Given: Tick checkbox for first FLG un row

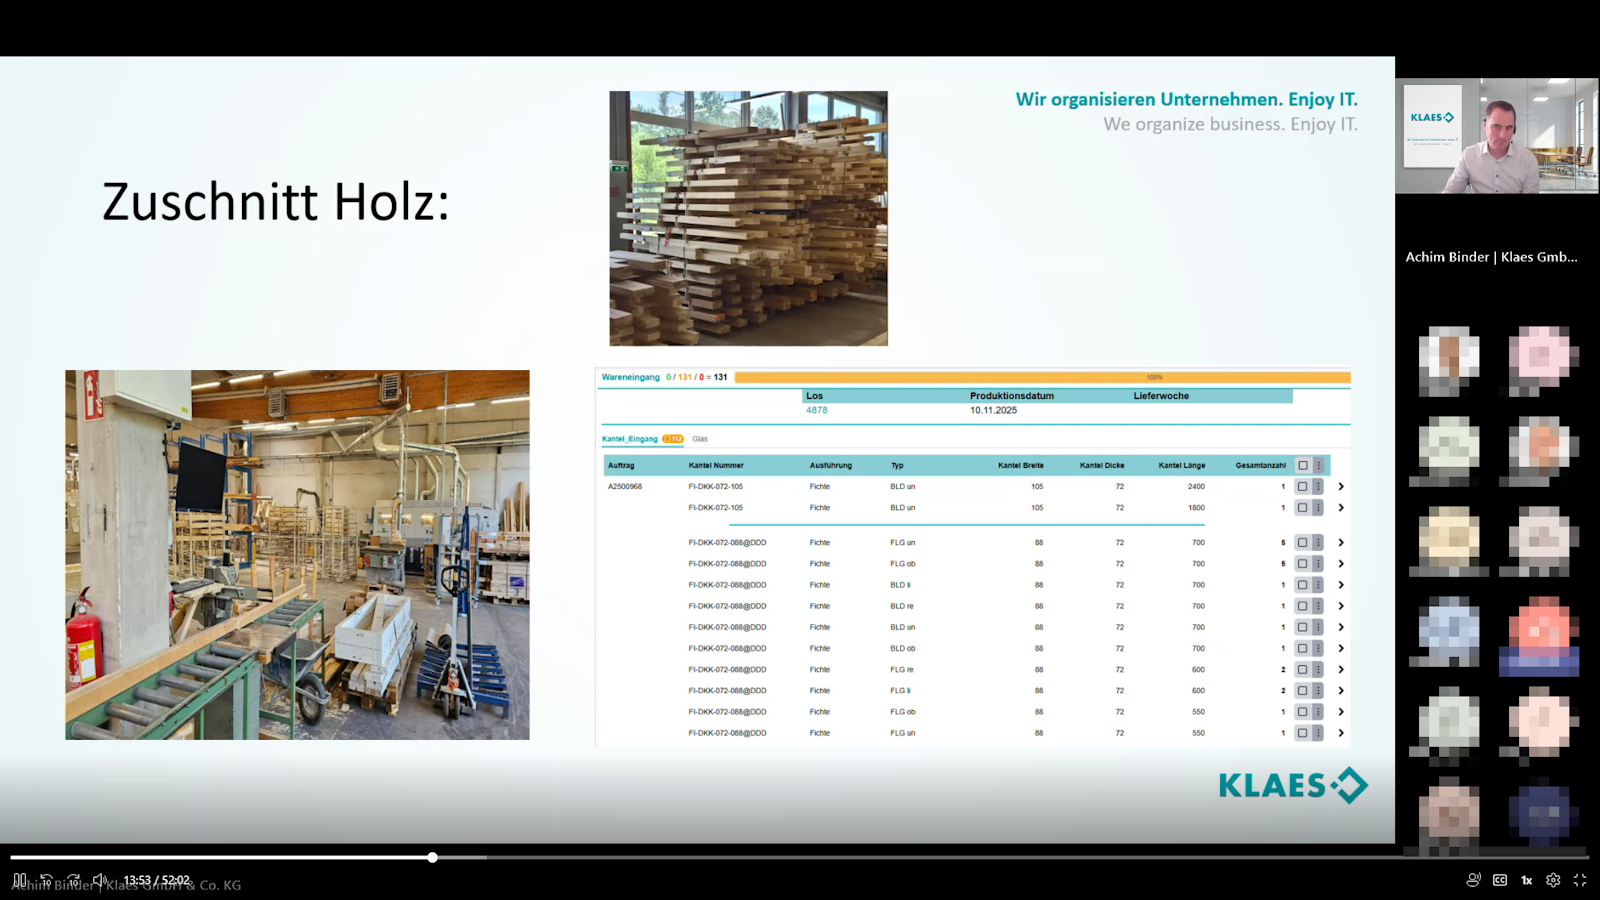Looking at the screenshot, I should [1303, 543].
